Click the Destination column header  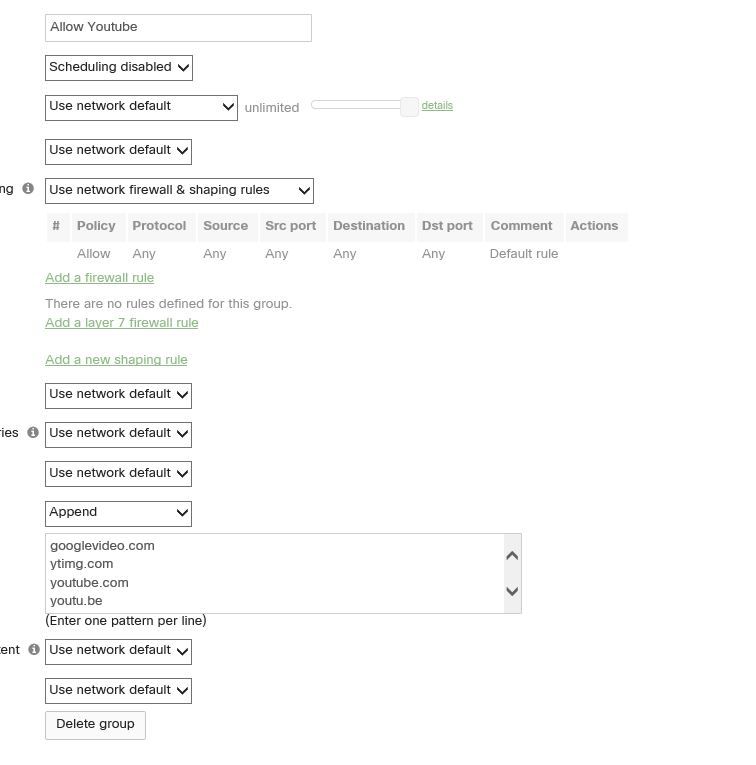pos(368,226)
